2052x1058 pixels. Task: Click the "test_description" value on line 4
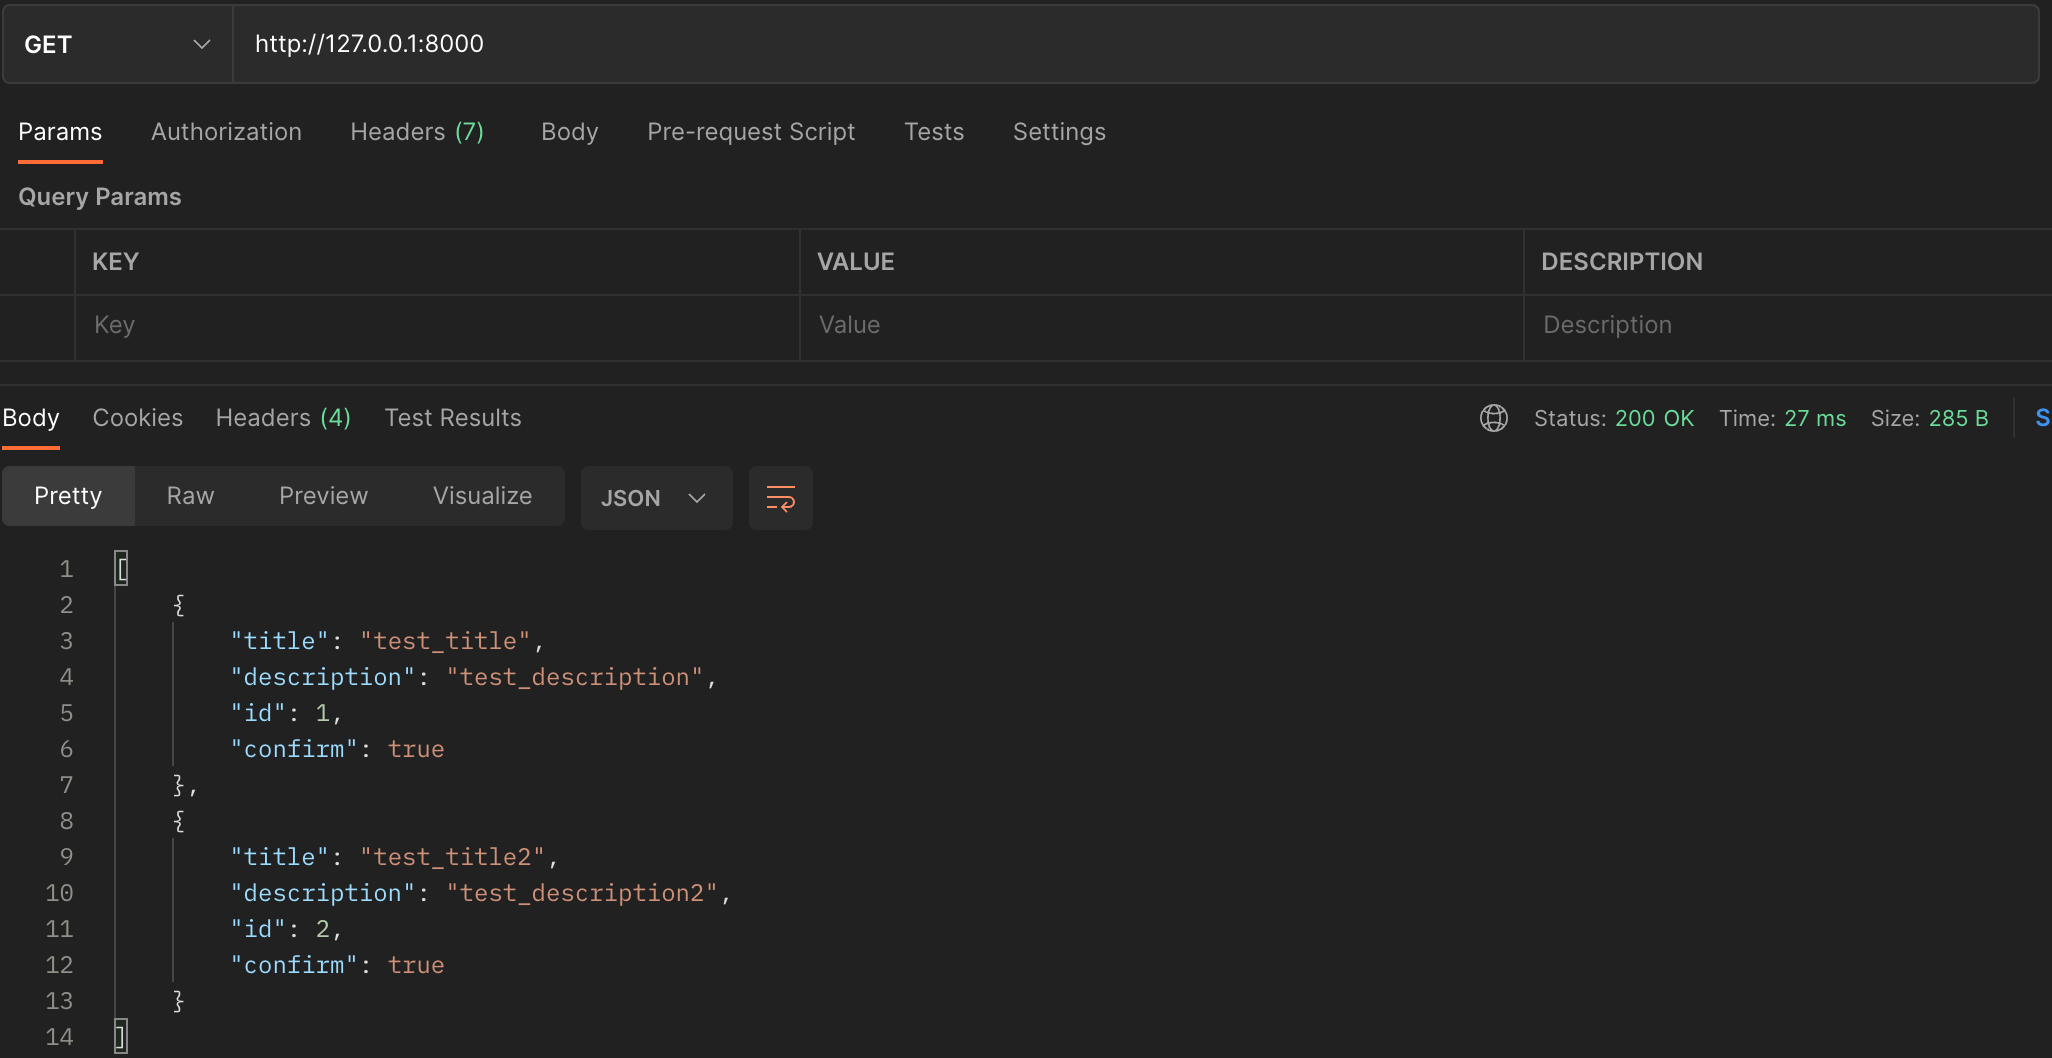575,677
